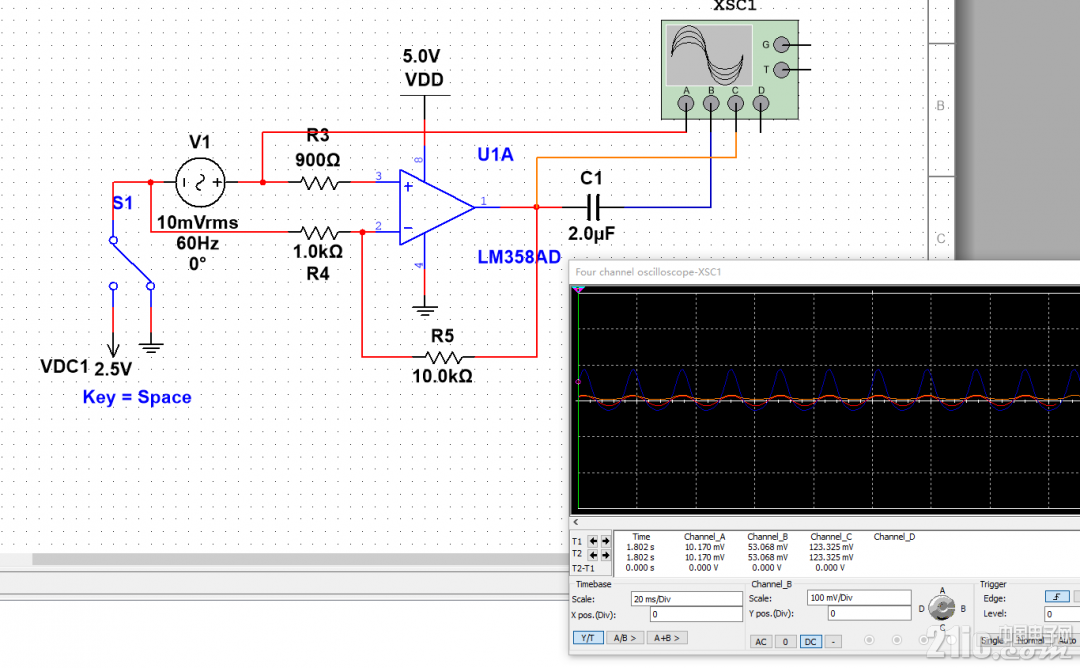Select capacitor C1 symbol

pos(594,207)
